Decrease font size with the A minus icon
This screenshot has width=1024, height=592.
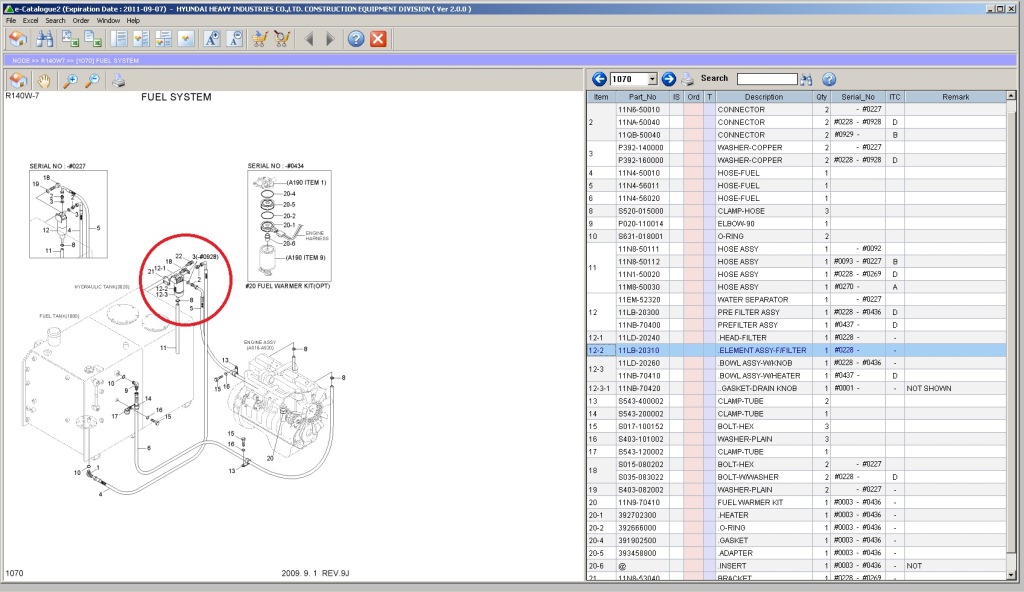pyautogui.click(x=235, y=39)
